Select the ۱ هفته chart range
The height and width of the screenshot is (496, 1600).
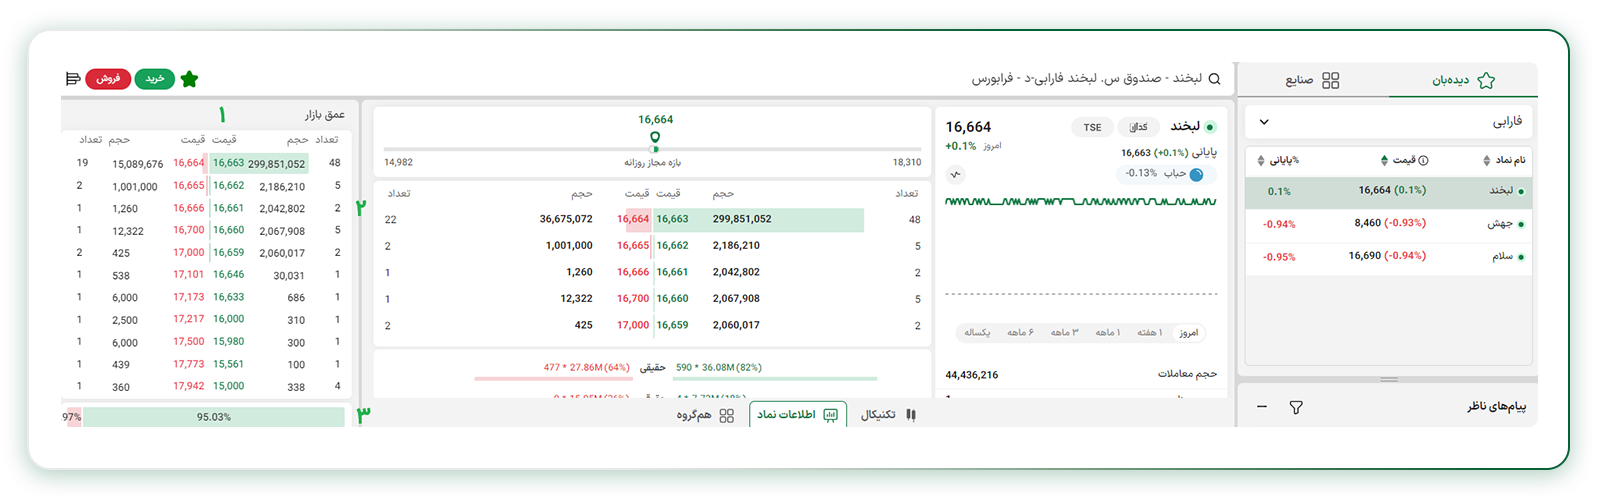[x=1149, y=332]
